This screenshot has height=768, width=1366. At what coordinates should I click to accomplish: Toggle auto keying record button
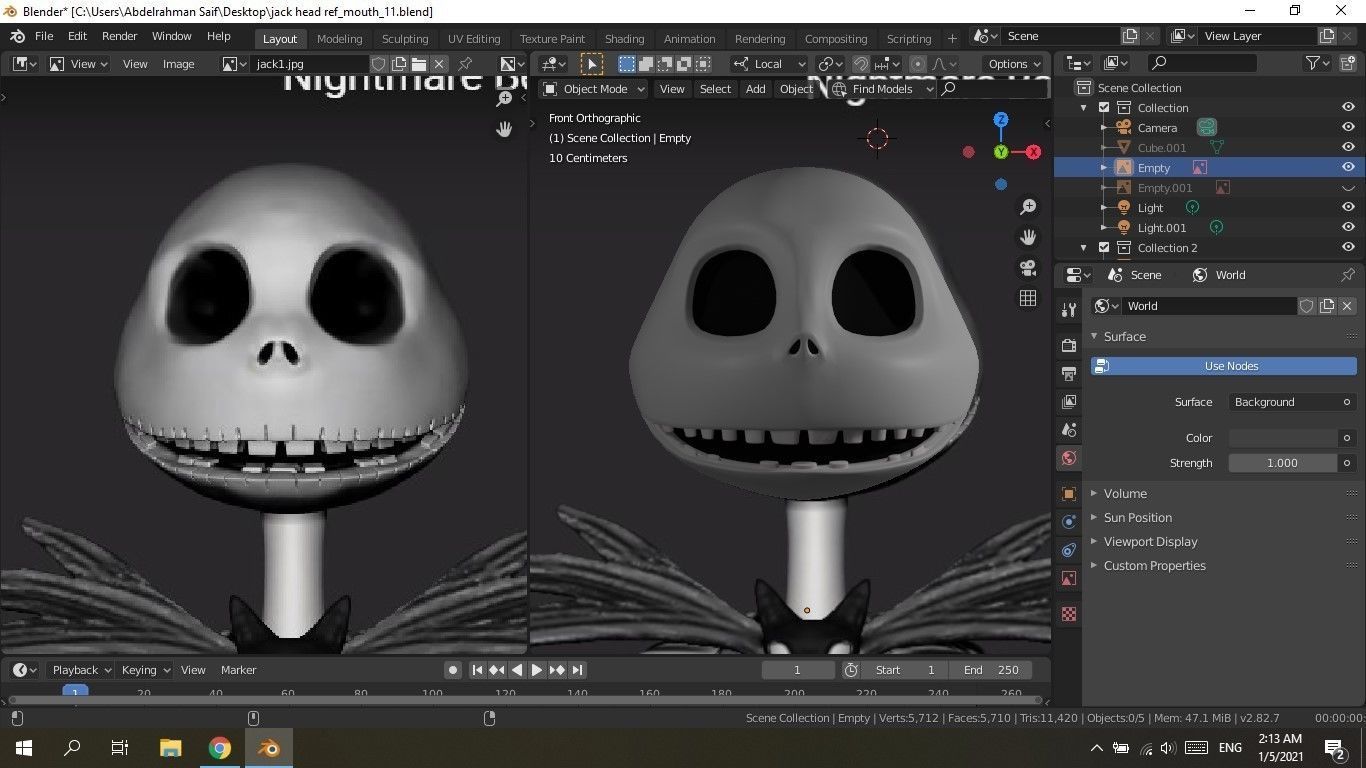[x=453, y=670]
